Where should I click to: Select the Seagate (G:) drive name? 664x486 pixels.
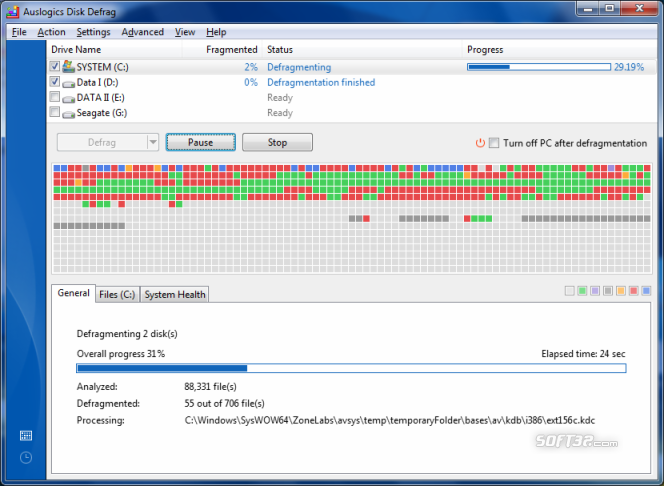click(102, 113)
